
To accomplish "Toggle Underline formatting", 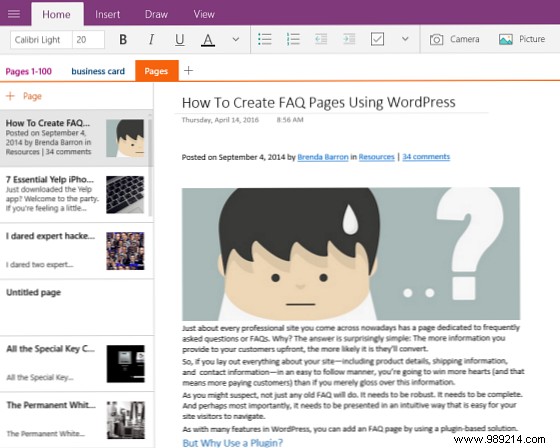I will coord(180,40).
